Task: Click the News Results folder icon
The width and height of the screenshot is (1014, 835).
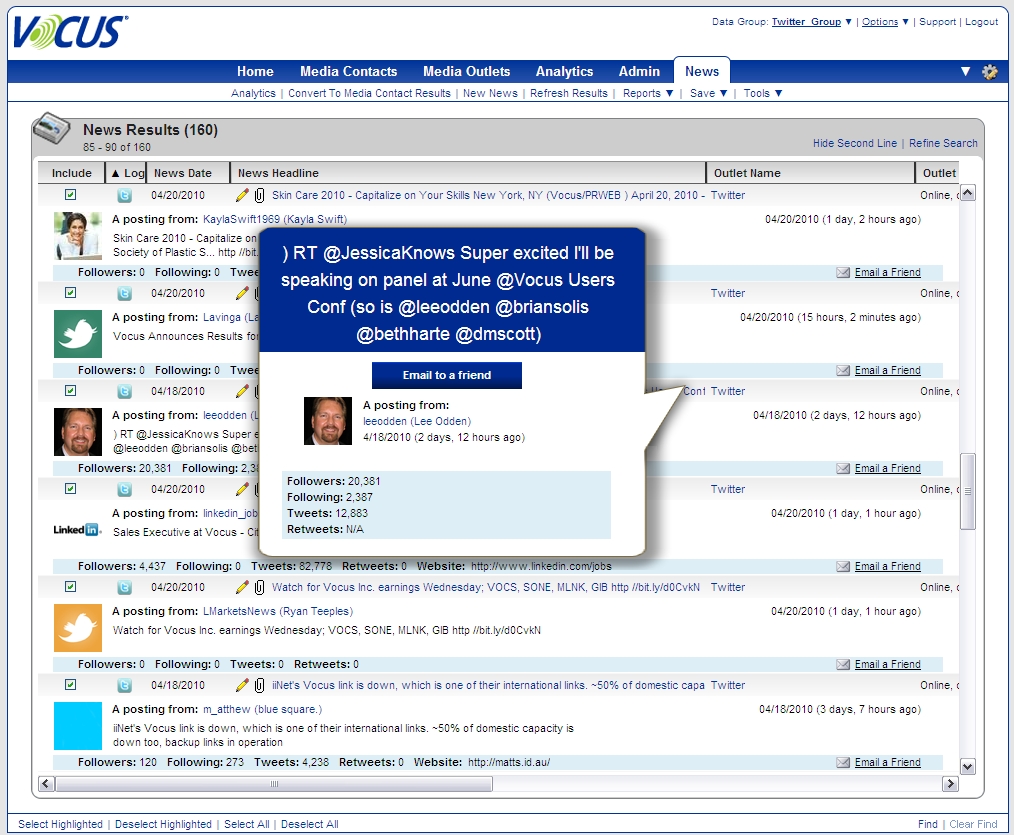Action: point(51,128)
